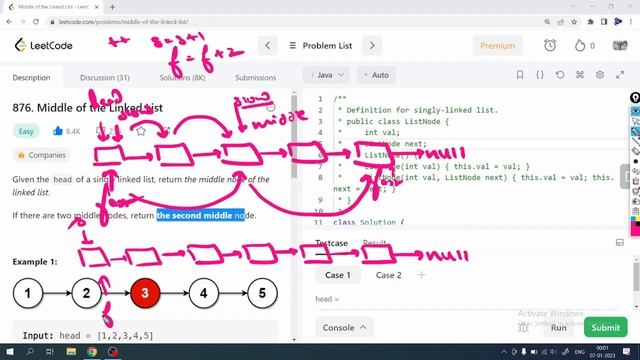This screenshot has width=640, height=360.
Task: Click the share page icon in the address bar
Action: click(x=560, y=22)
